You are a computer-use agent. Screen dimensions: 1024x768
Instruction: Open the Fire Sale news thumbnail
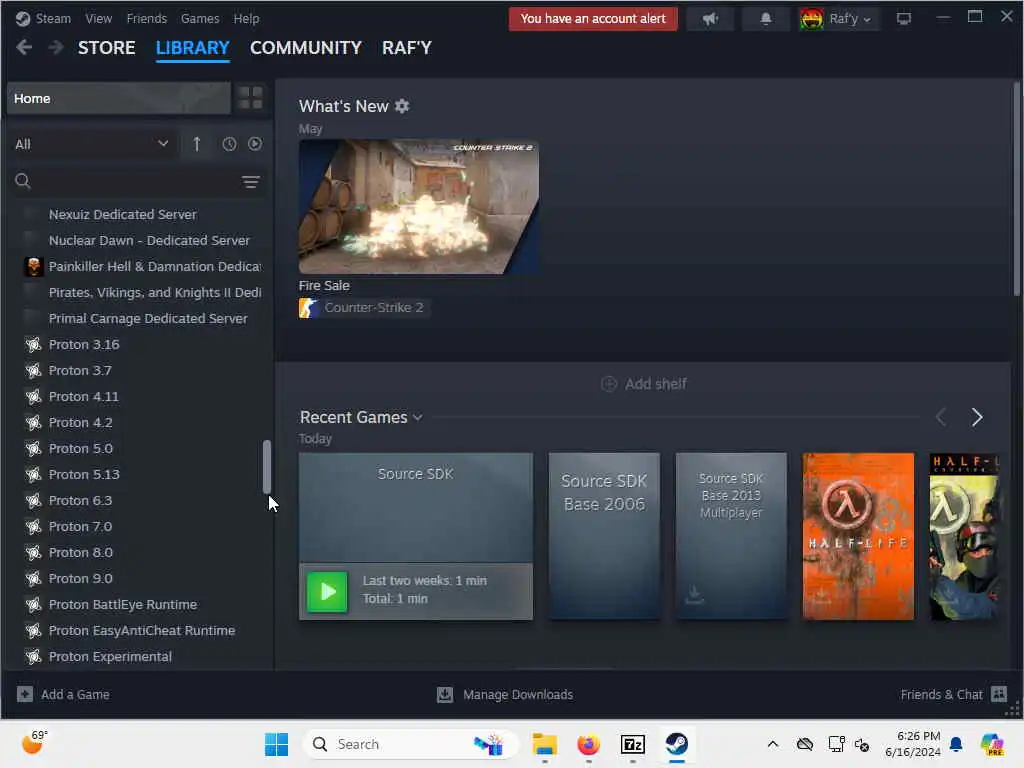419,206
